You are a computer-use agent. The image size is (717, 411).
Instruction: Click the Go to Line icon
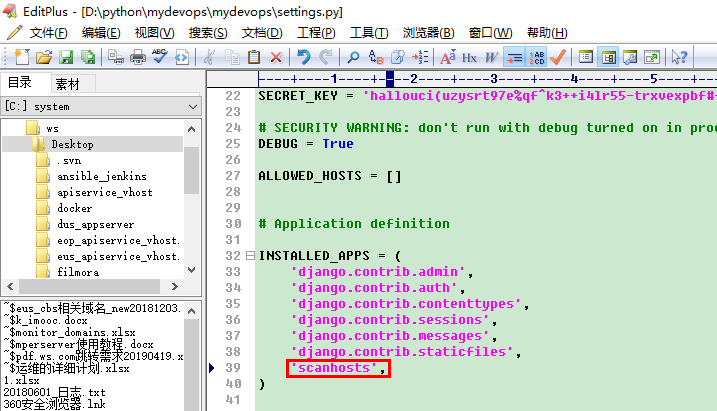click(420, 57)
